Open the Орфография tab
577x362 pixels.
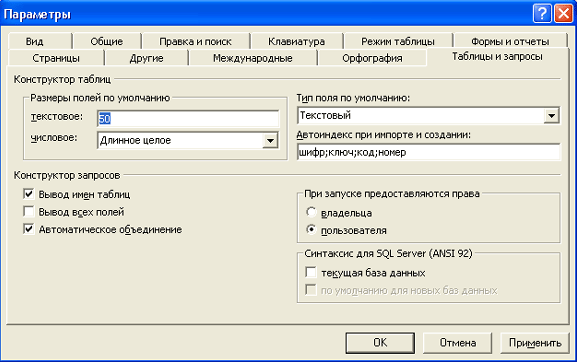coord(372,58)
